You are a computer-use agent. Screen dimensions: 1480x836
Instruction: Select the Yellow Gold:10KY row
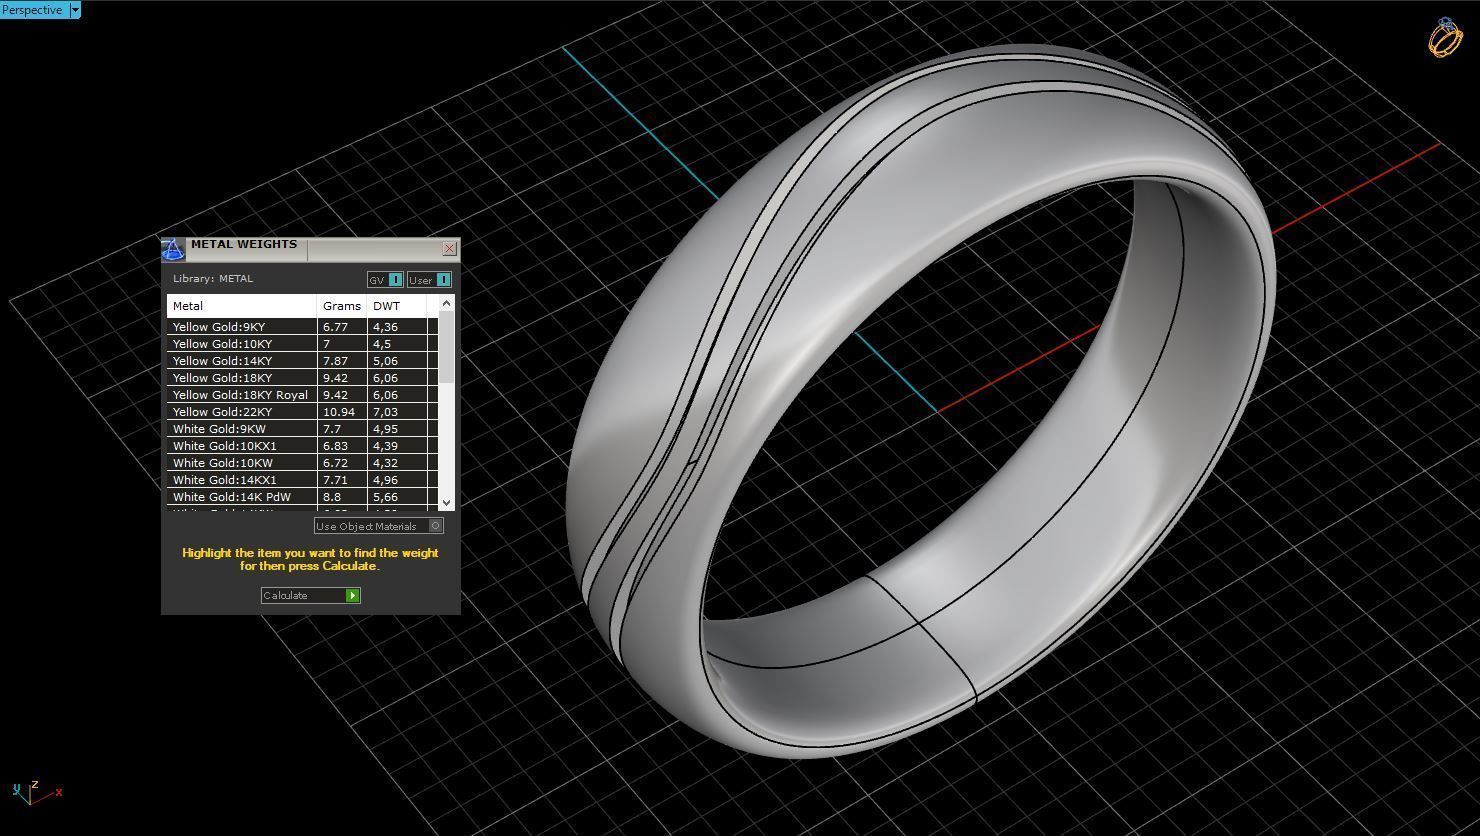[302, 344]
